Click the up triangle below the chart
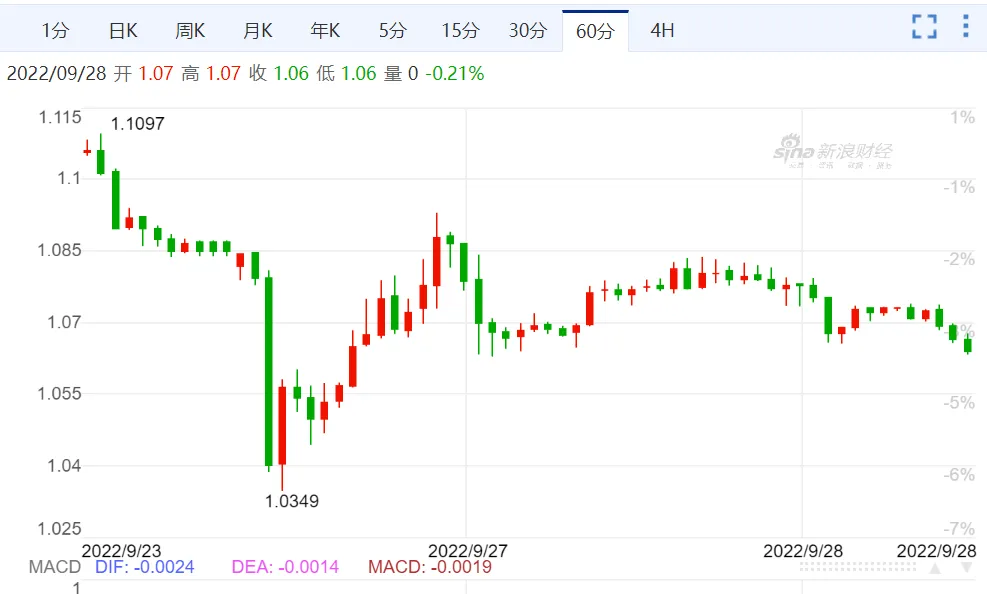987x594 pixels. 935,568
